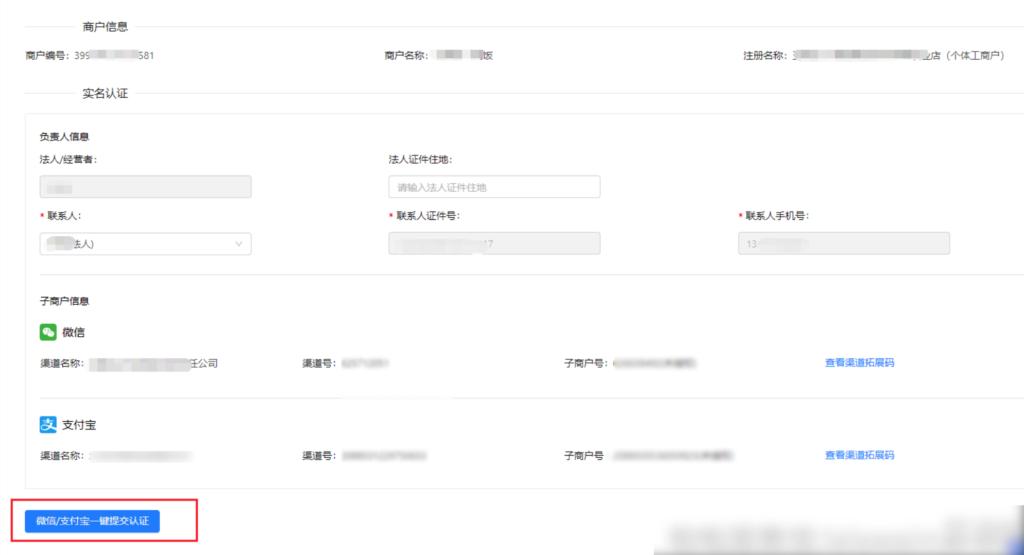This screenshot has width=1024, height=555.
Task: Focus the 联系人手机号 field
Action: [x=844, y=244]
